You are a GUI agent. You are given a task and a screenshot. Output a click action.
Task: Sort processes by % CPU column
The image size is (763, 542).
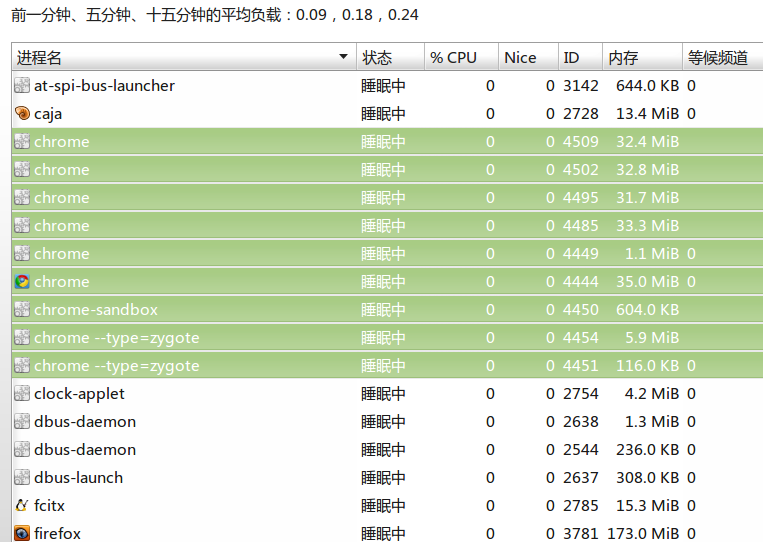[x=461, y=57]
